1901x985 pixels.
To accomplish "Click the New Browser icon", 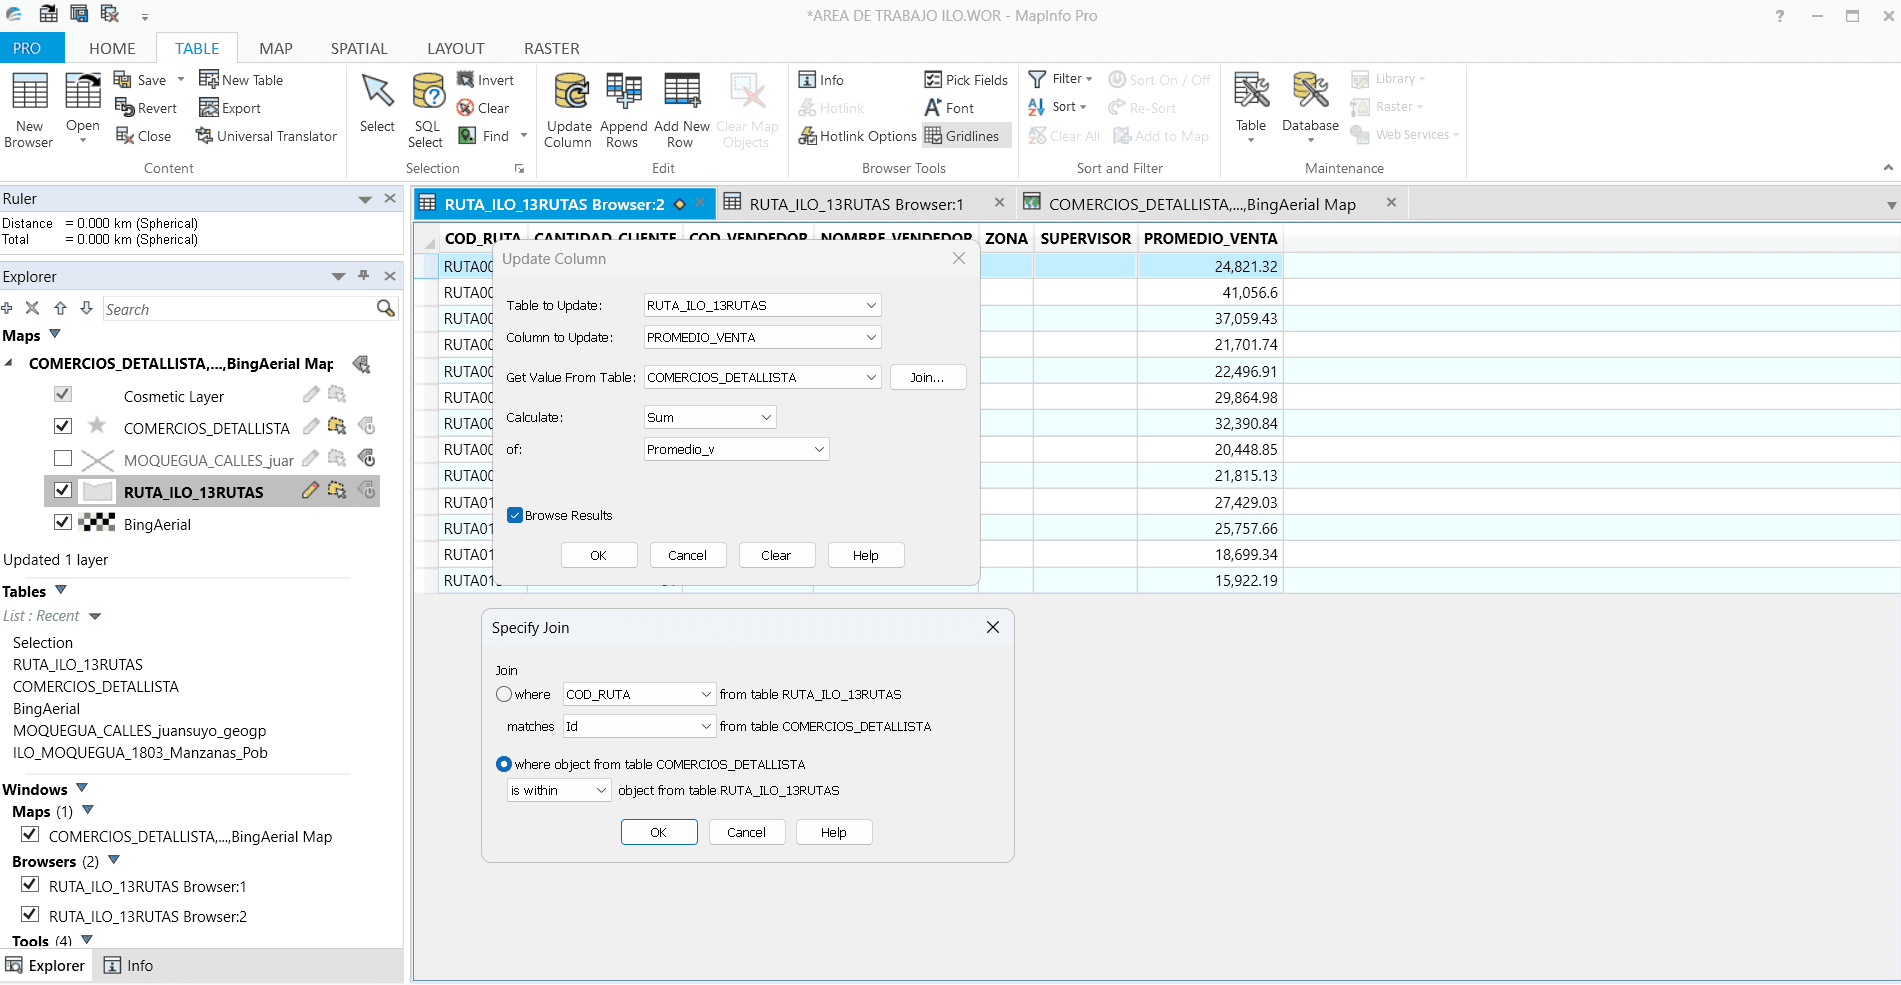I will pos(29,110).
